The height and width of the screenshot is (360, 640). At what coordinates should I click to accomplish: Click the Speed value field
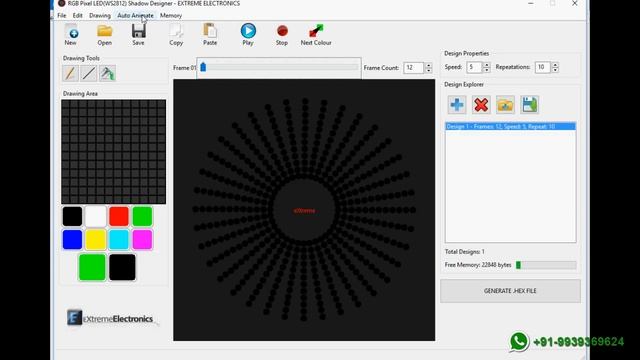click(x=474, y=67)
